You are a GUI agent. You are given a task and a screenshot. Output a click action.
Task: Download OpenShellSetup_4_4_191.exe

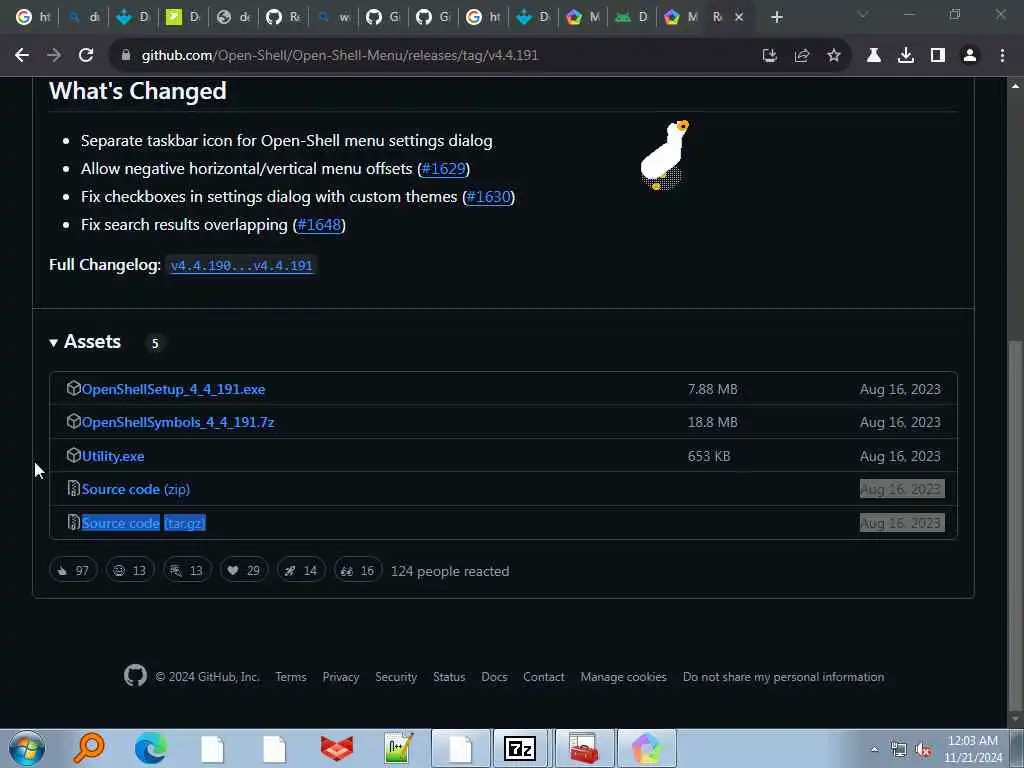(173, 389)
